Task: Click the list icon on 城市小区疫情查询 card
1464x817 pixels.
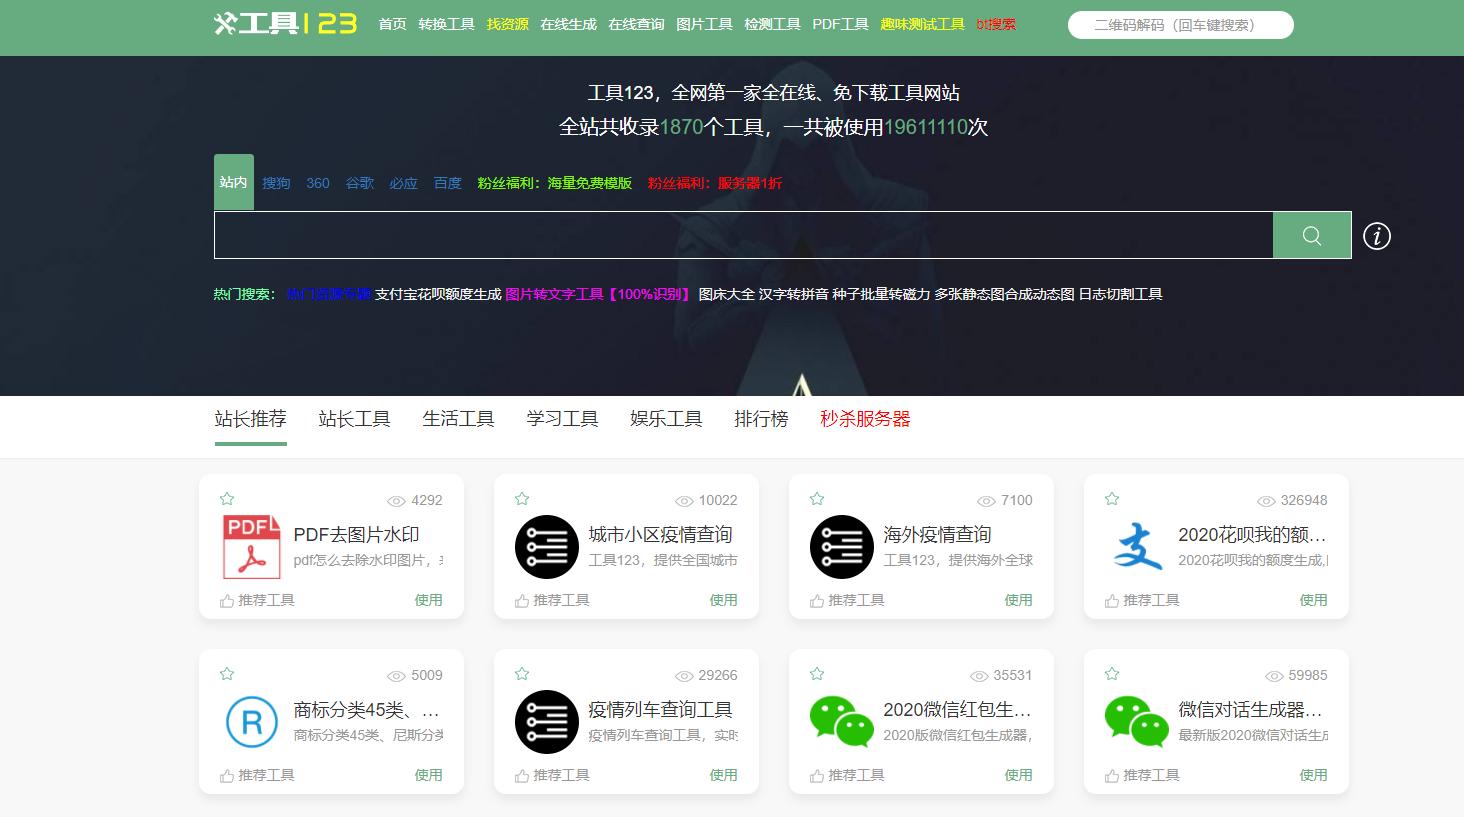Action: point(546,547)
